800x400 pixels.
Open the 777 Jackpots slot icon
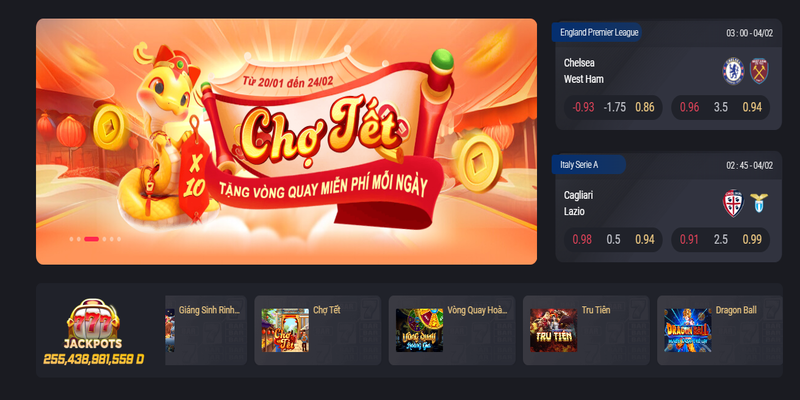tap(93, 319)
